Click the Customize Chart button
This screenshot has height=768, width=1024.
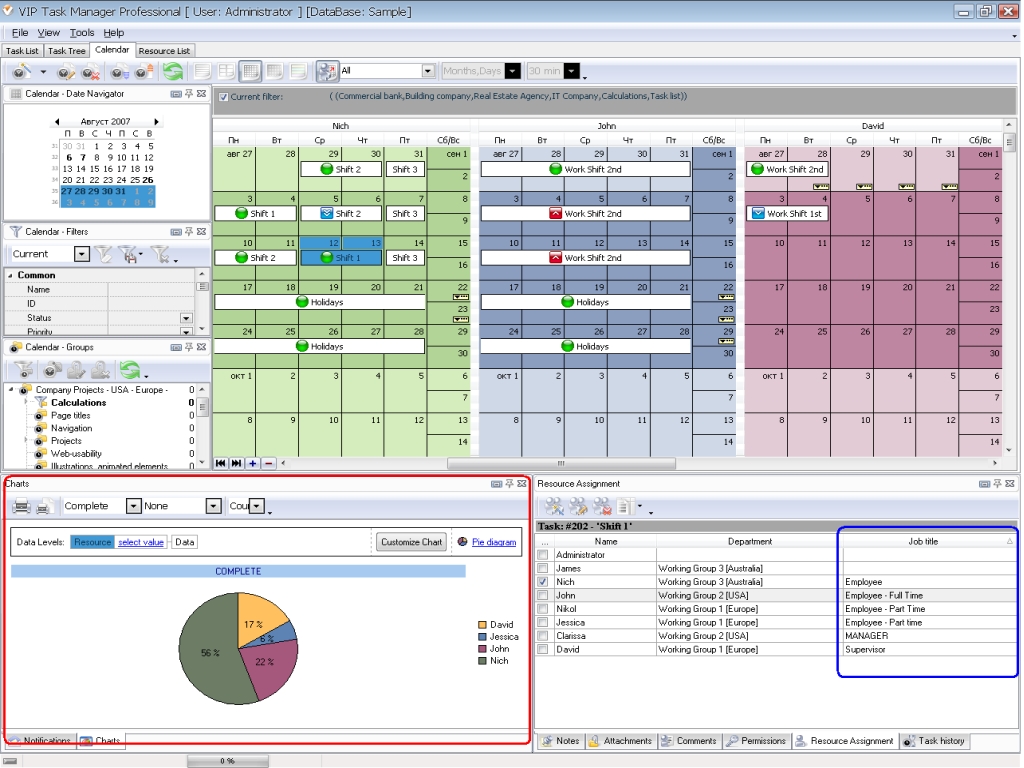(410, 541)
